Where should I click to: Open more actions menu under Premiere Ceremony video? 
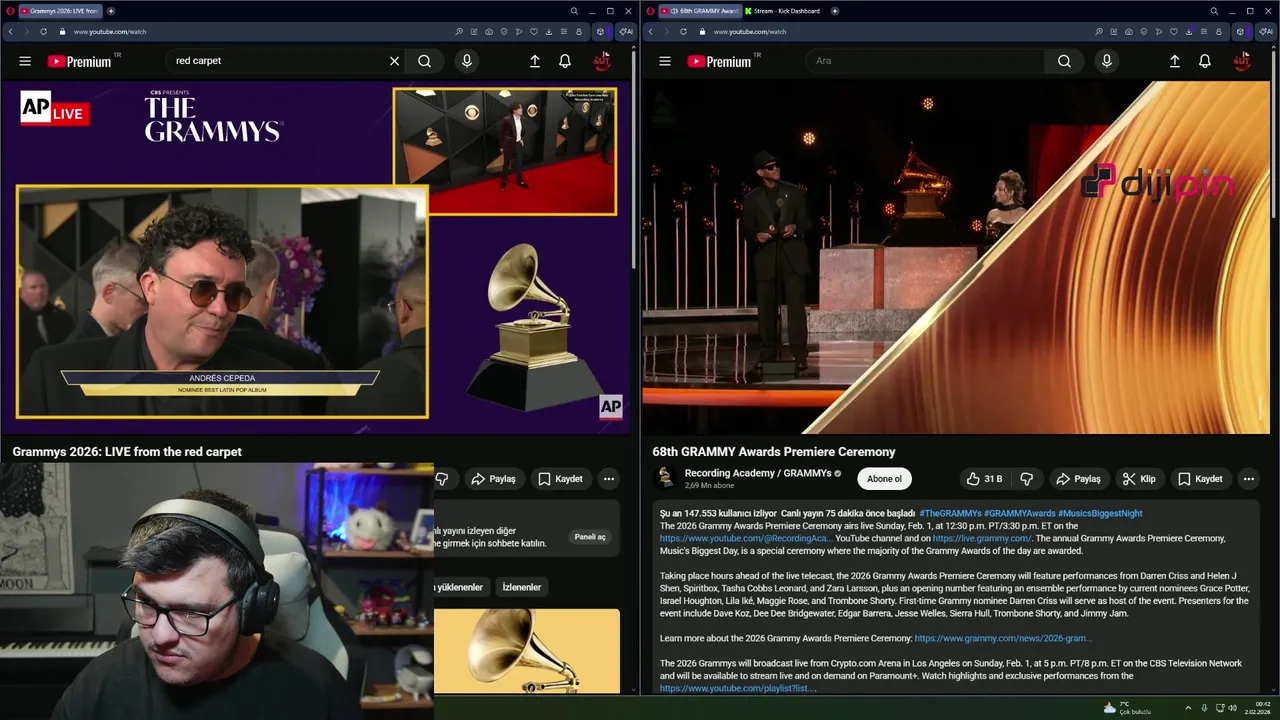1248,479
